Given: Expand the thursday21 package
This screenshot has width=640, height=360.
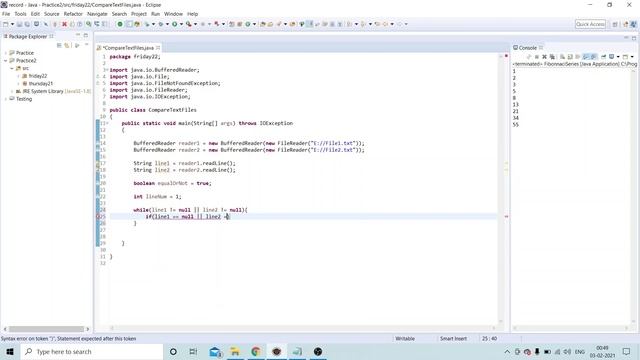Looking at the screenshot, I should point(18,84).
